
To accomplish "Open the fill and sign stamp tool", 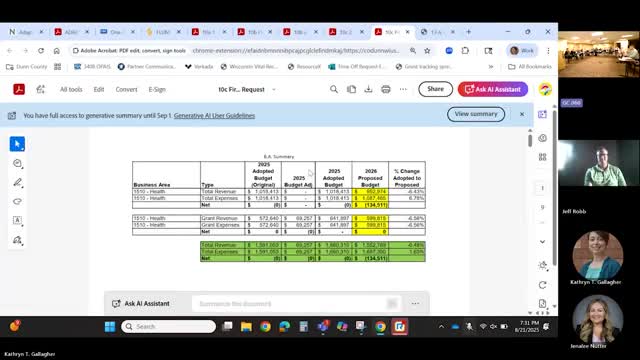I will pyautogui.click(x=17, y=240).
